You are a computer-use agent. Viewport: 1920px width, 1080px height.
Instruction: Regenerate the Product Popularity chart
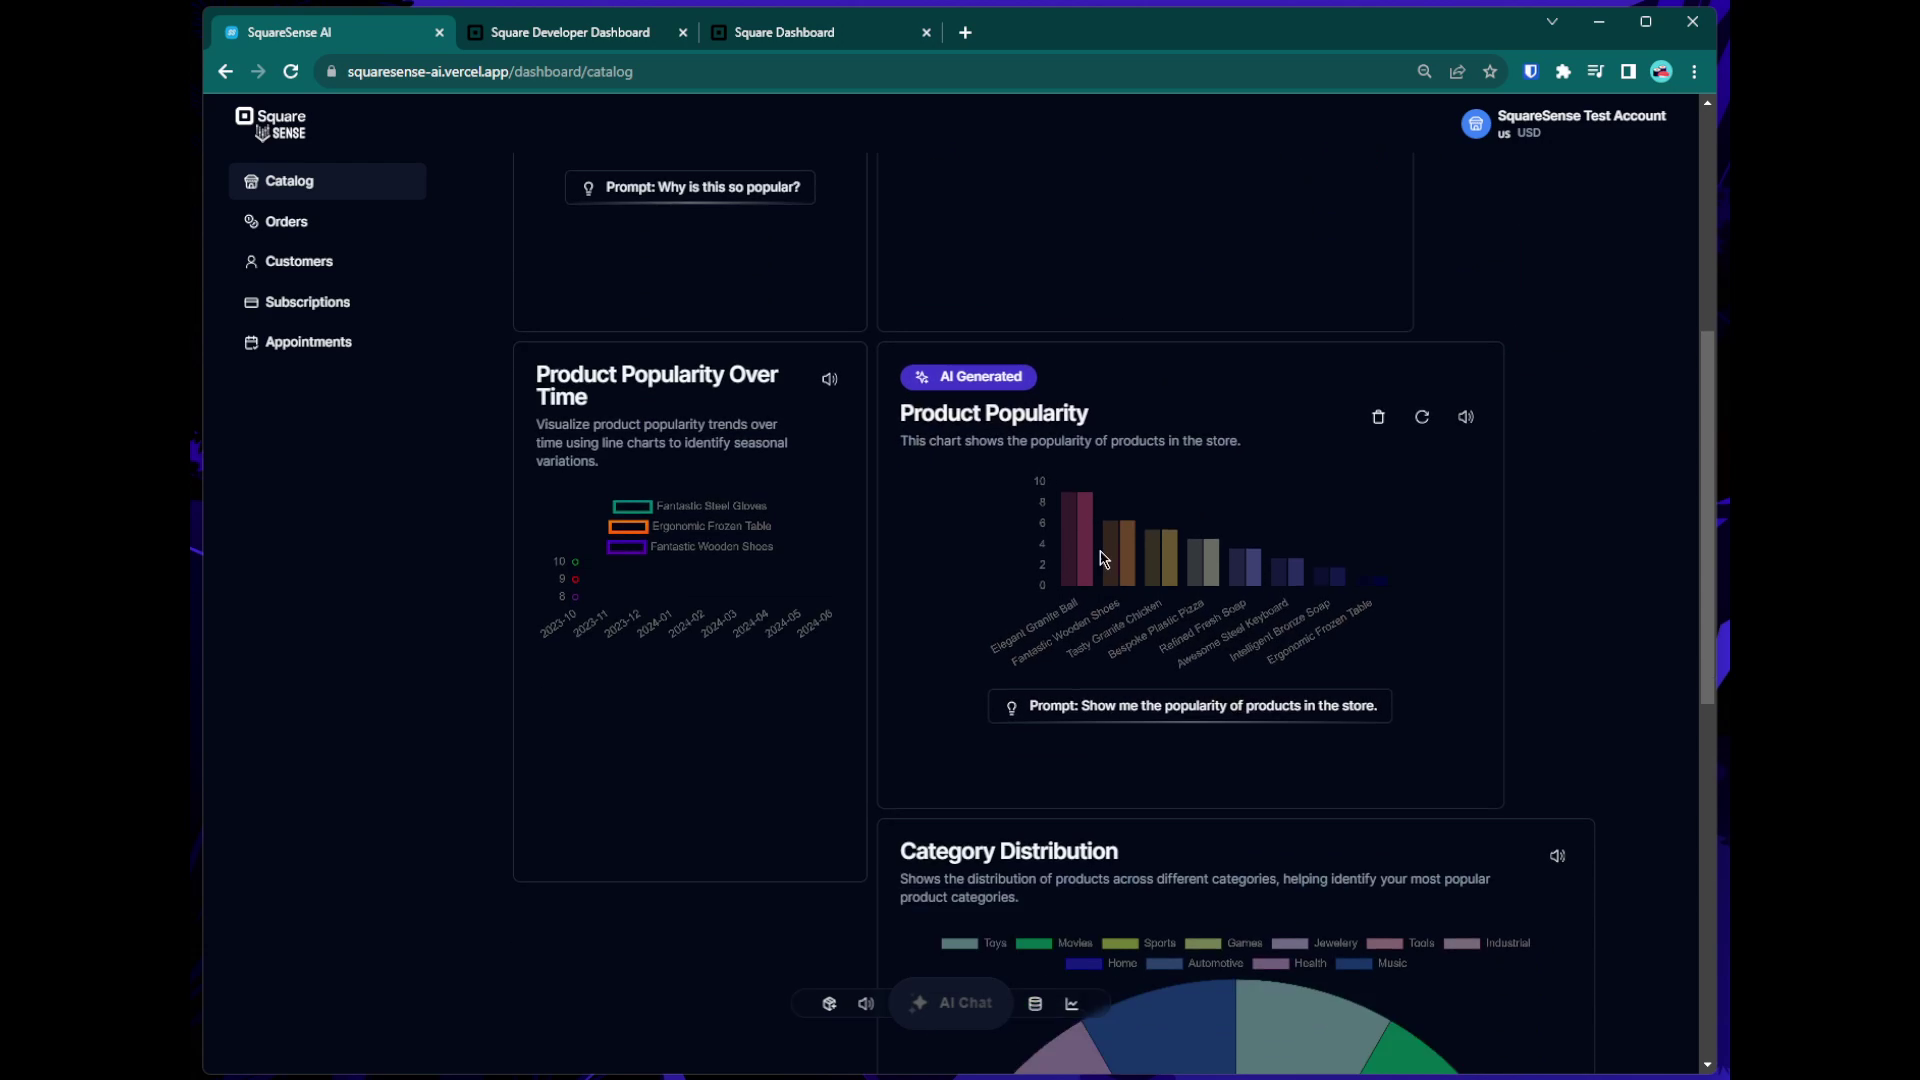tap(1421, 417)
